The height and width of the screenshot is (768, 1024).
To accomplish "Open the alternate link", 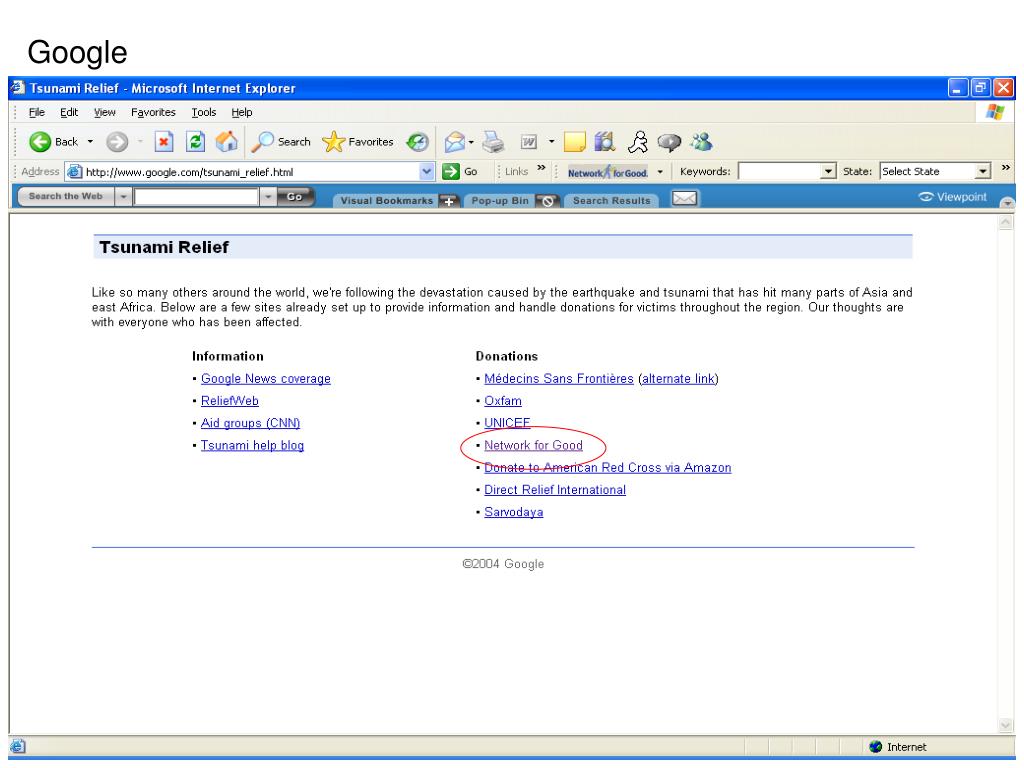I will pos(679,379).
